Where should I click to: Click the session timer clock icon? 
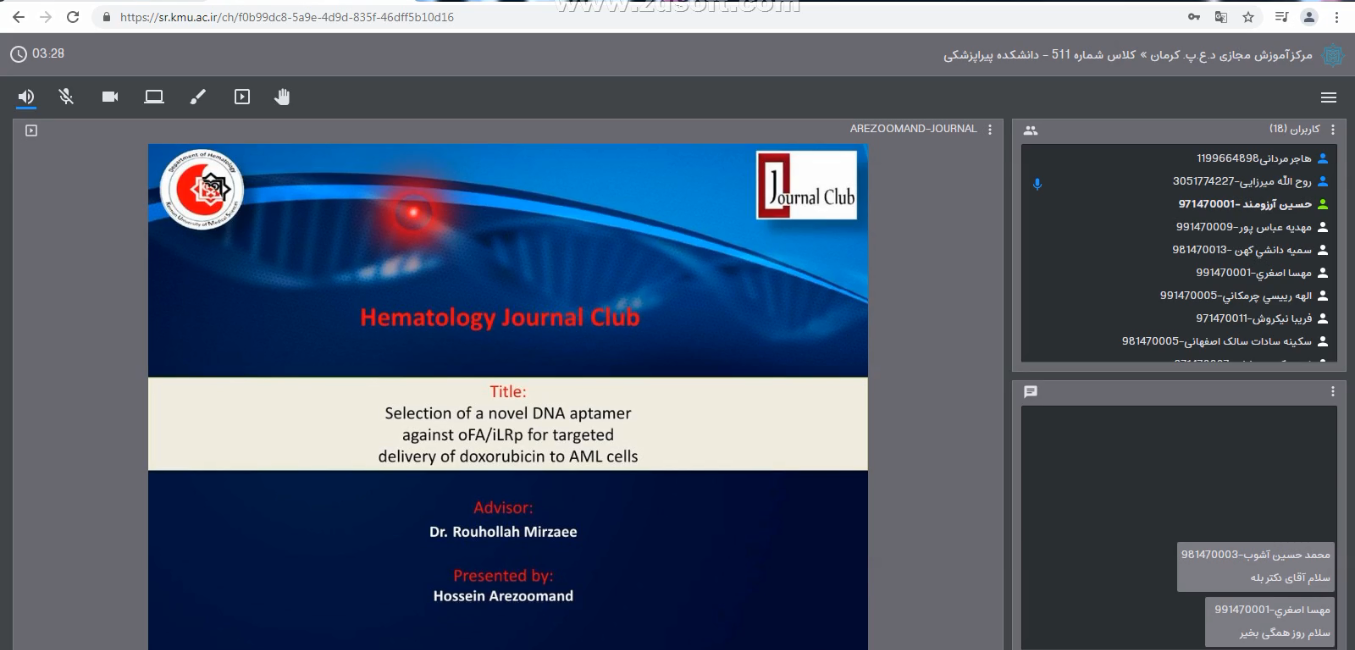click(x=18, y=54)
